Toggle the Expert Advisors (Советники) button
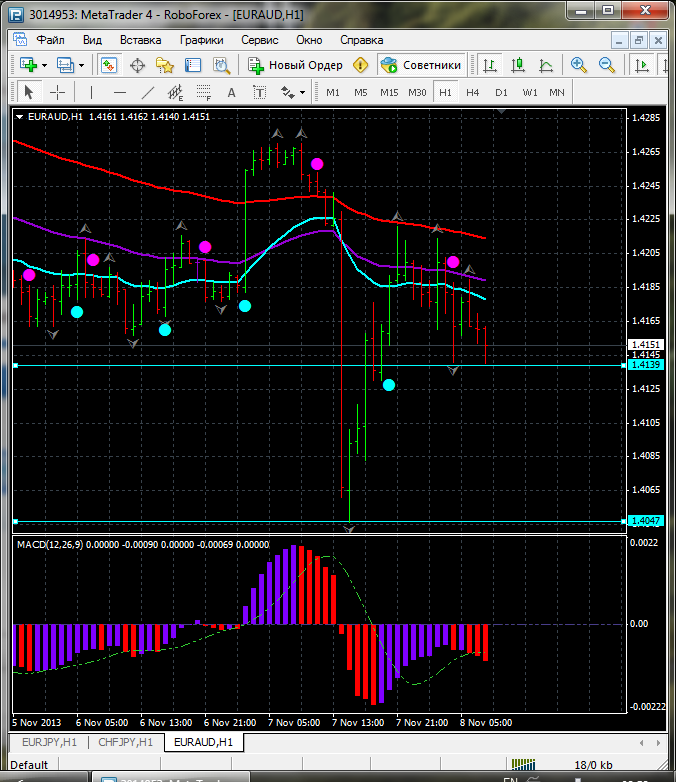The width and height of the screenshot is (676, 782). [x=421, y=65]
